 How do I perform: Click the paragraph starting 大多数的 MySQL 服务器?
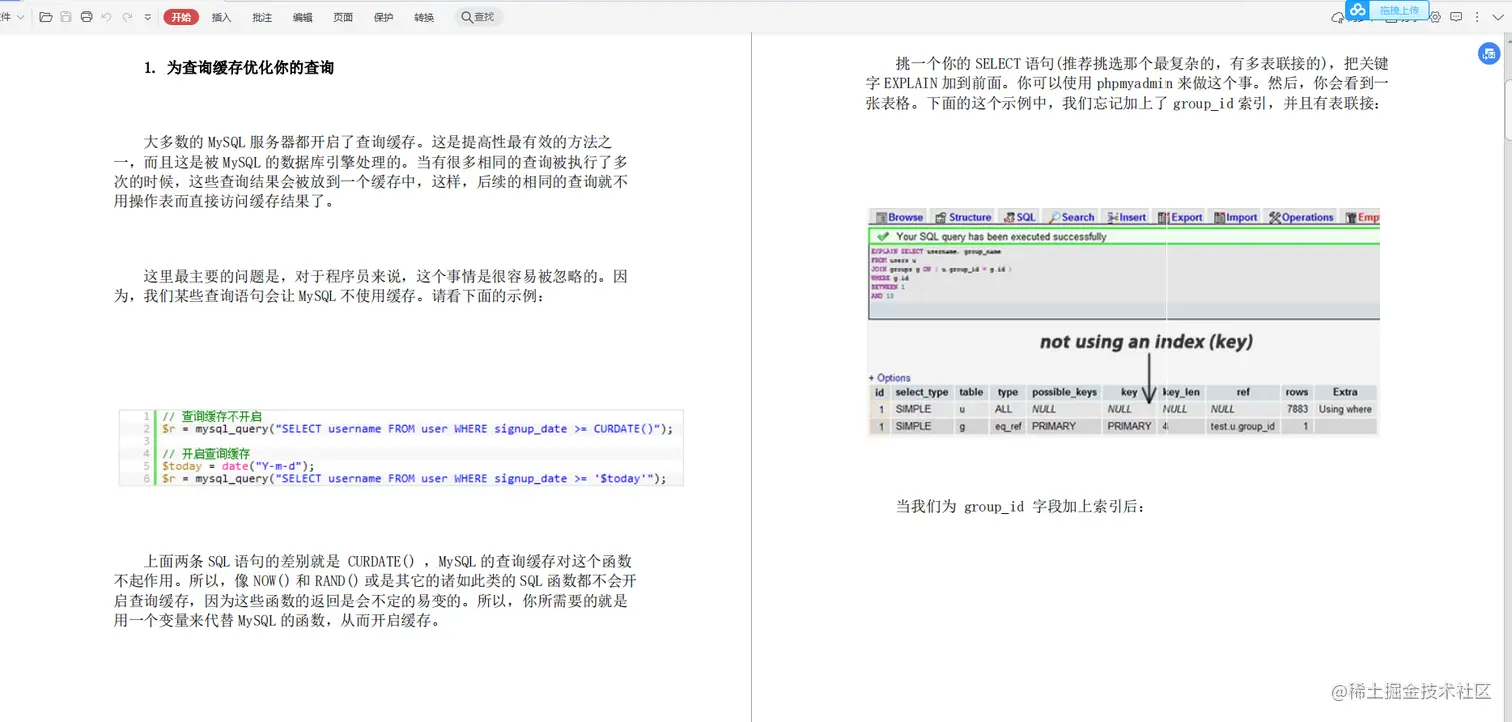point(372,171)
